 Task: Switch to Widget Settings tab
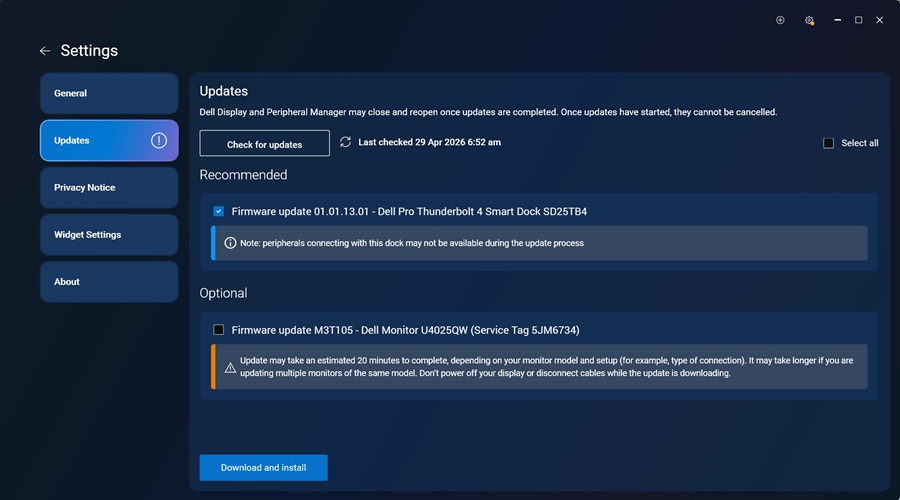(109, 235)
